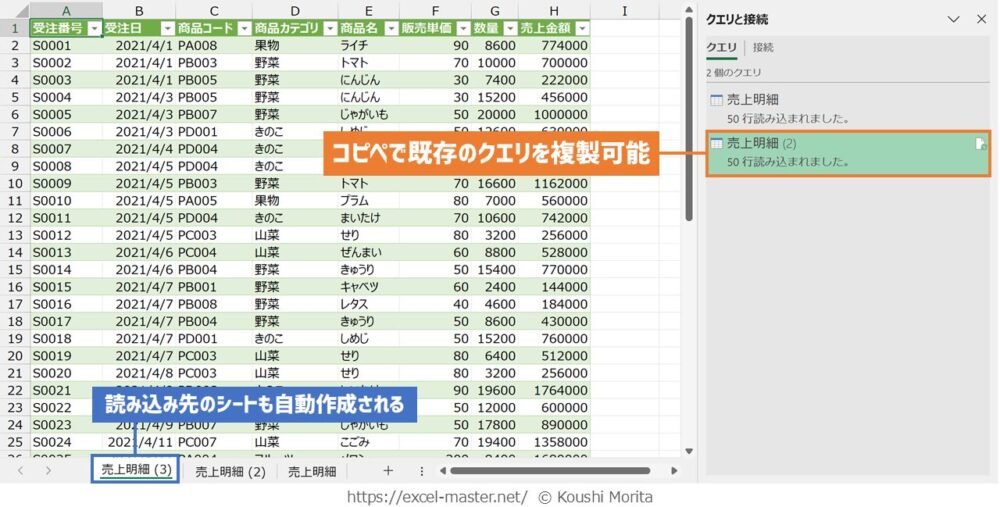Switch to the 売上明細 (2) sheet tab
The height and width of the screenshot is (507, 1000).
tap(230, 472)
